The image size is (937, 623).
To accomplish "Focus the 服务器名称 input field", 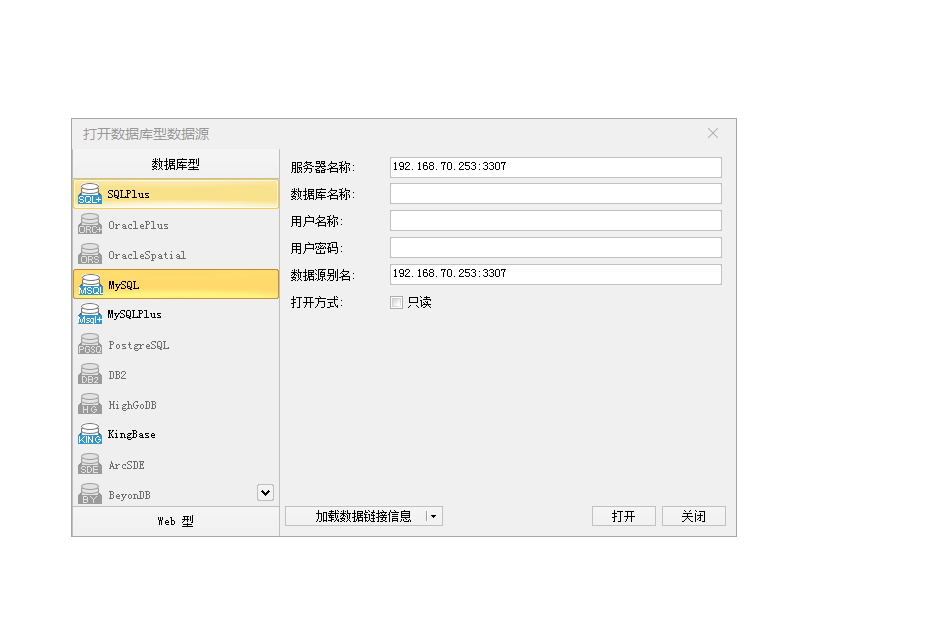I will click(x=556, y=167).
